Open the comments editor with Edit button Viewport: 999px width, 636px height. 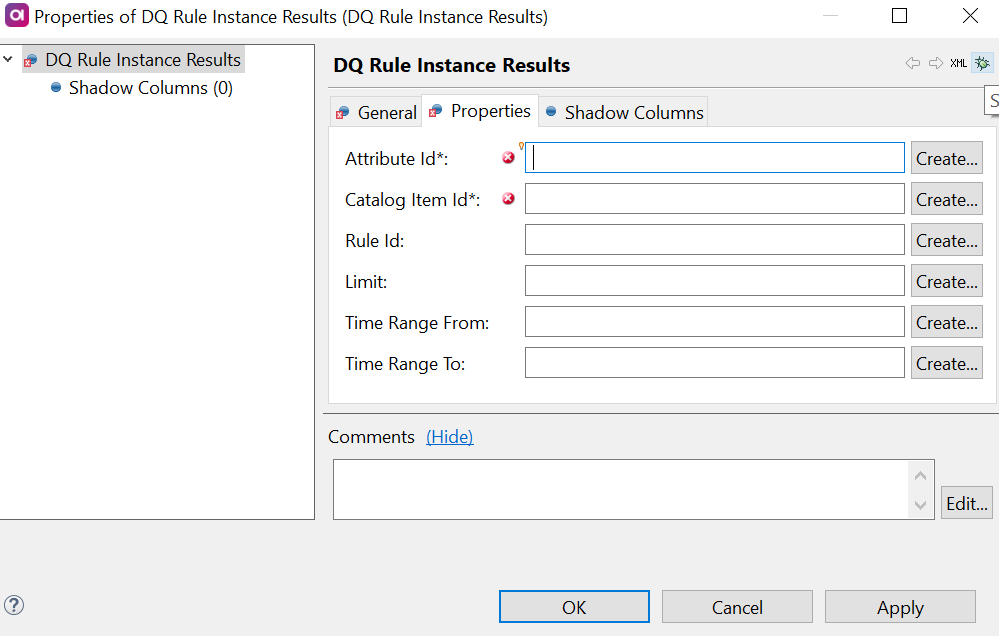coord(966,503)
